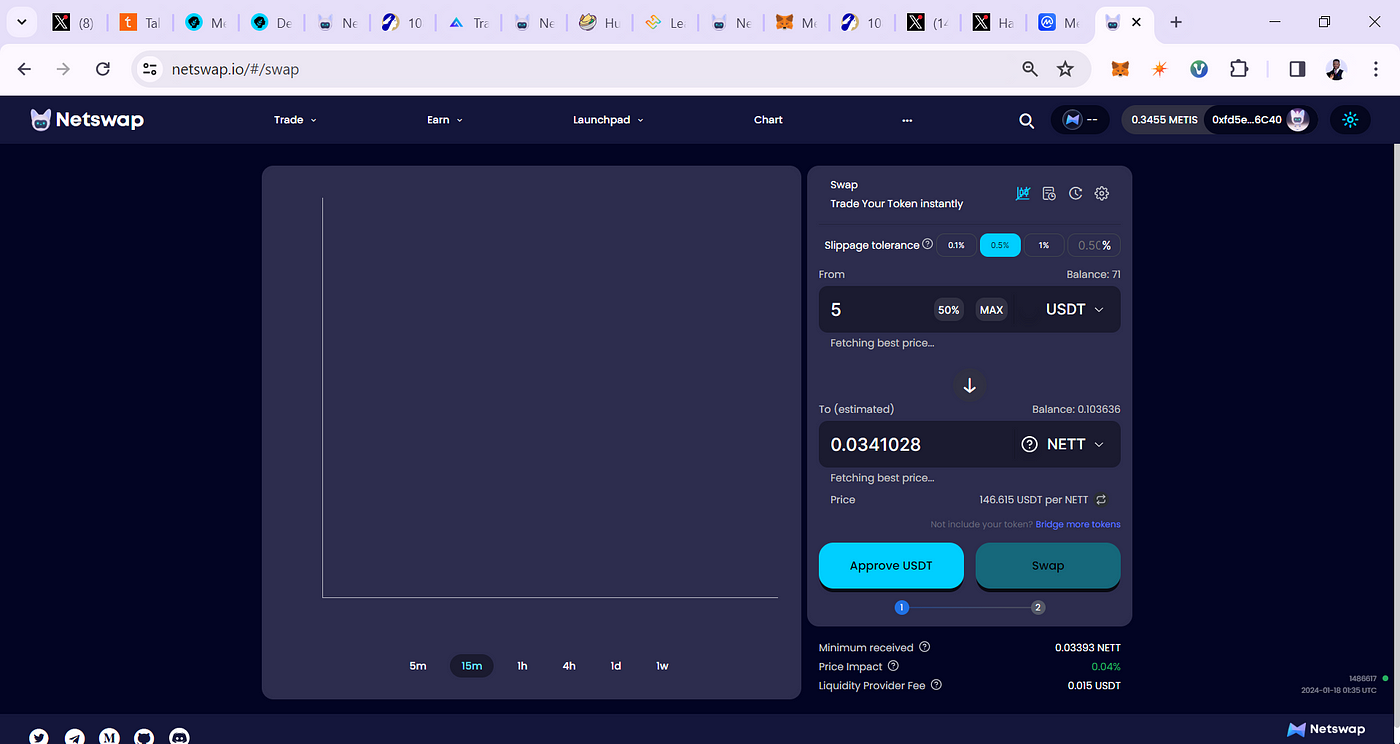
Task: Switch chart timeframe to 1w
Action: (662, 666)
